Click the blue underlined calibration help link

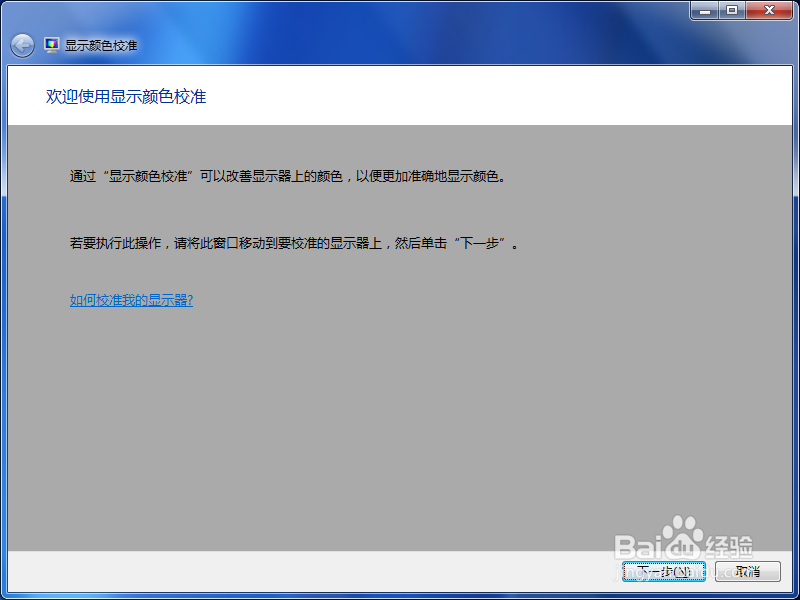coord(131,299)
